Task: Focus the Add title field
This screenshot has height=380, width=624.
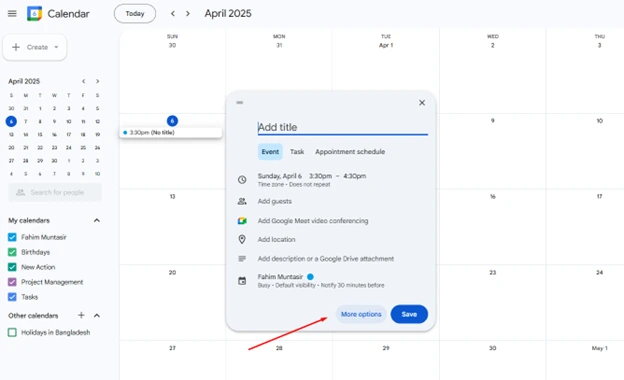Action: click(343, 127)
